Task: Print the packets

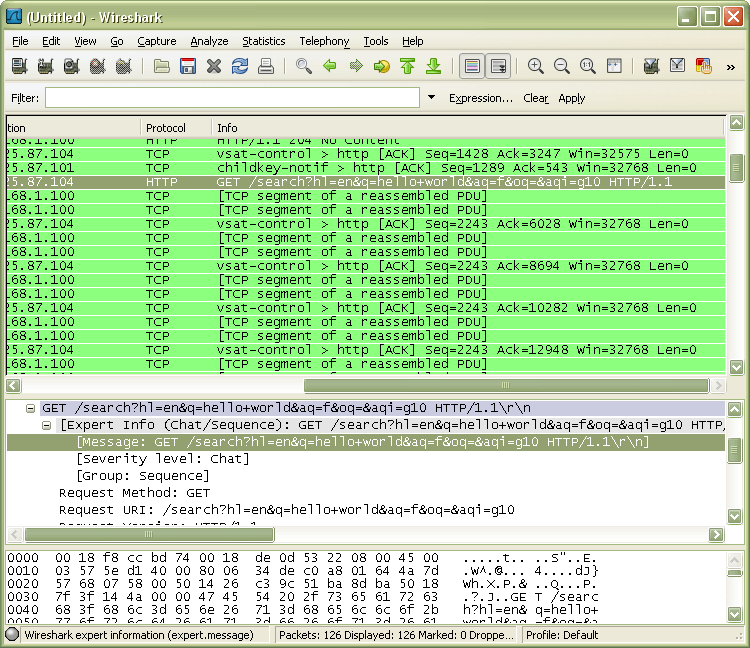Action: click(266, 66)
